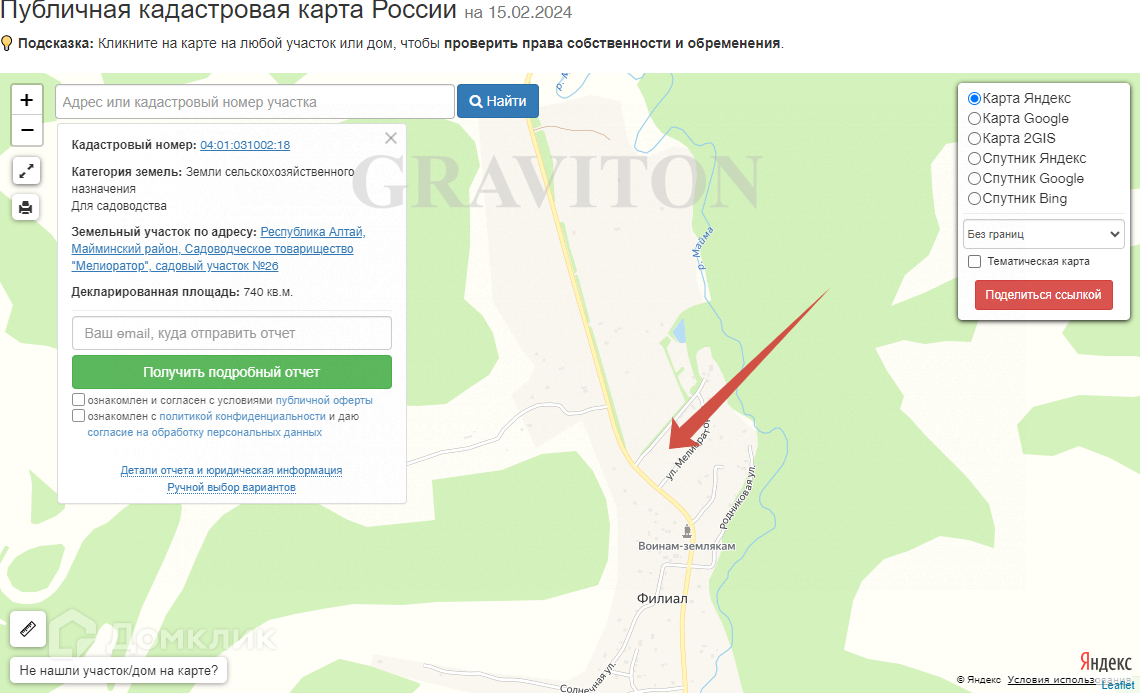The width and height of the screenshot is (1140, 694).
Task: Open cadastral number 04:01:031002:18 link
Action: (x=245, y=145)
